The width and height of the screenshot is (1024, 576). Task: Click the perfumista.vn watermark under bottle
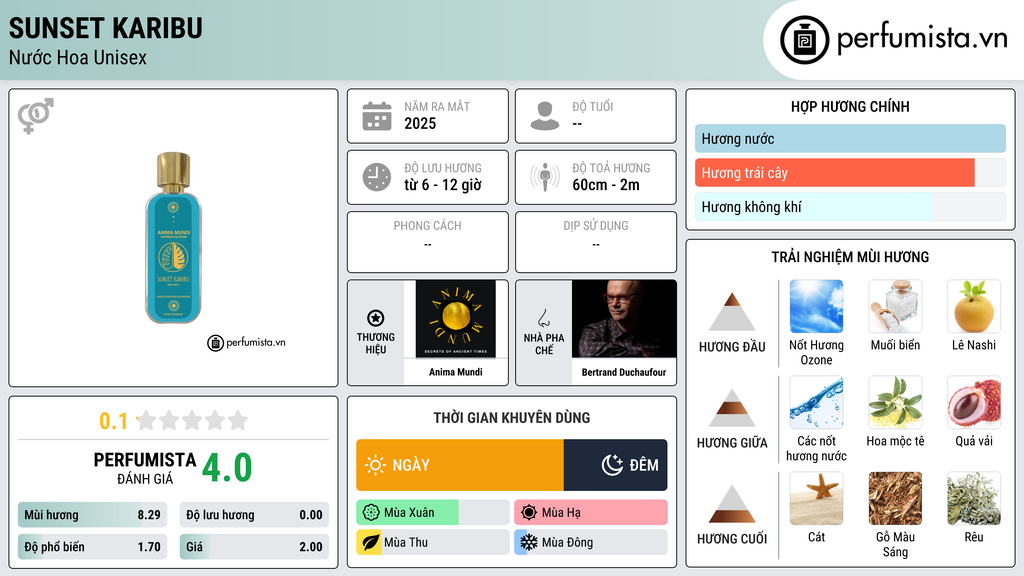pyautogui.click(x=246, y=342)
